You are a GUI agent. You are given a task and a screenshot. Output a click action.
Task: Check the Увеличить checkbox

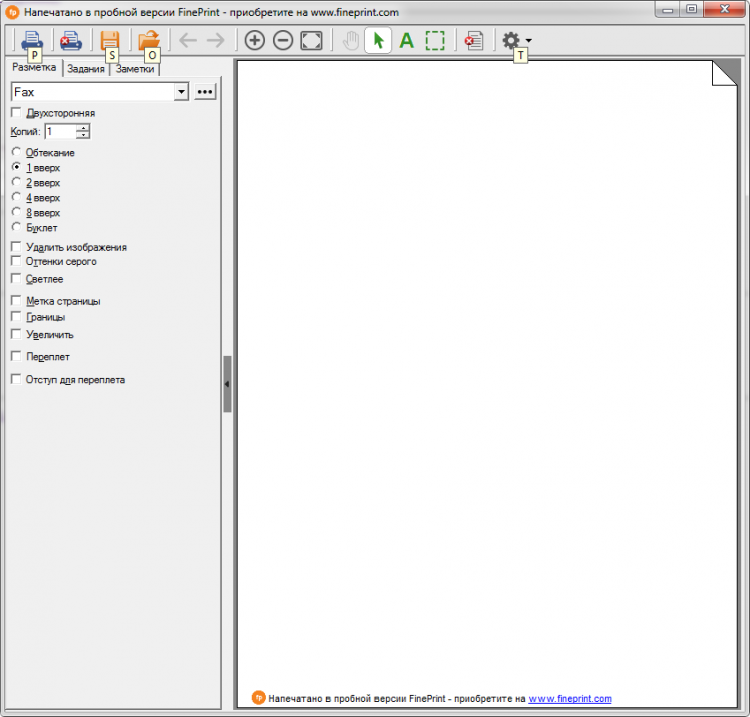(x=16, y=334)
